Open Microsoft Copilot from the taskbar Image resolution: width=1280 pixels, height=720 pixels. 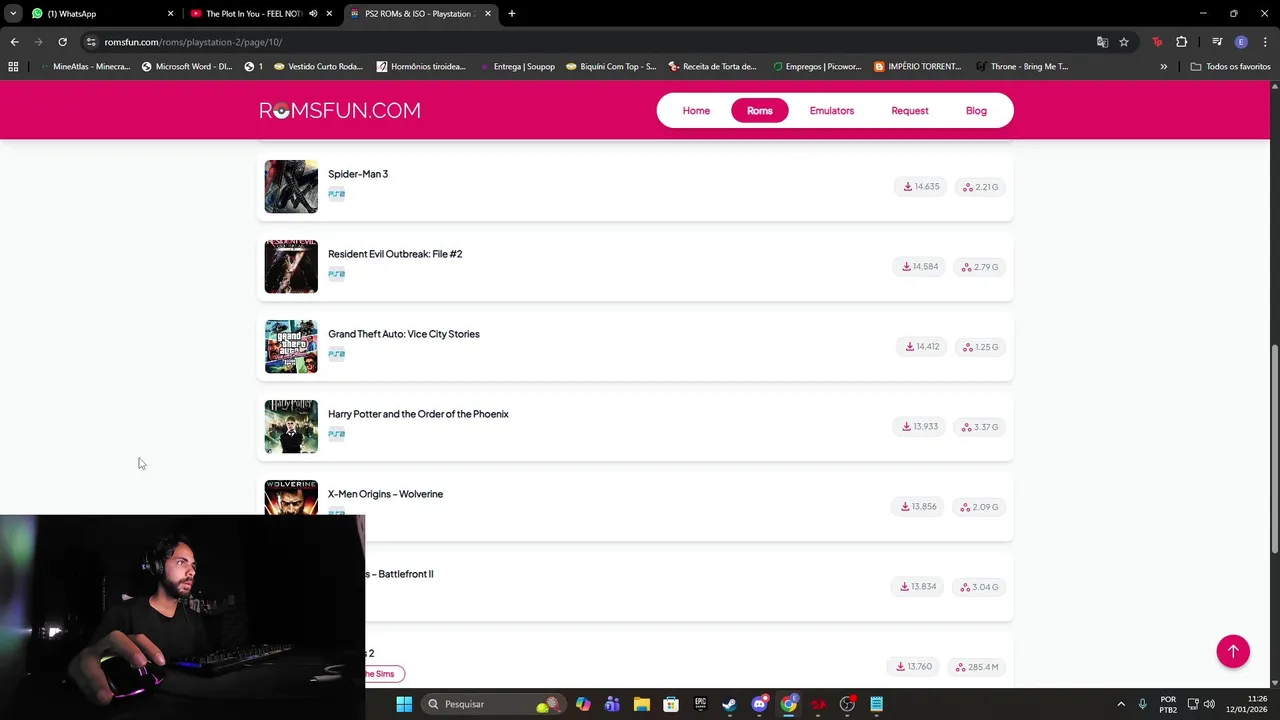point(583,704)
